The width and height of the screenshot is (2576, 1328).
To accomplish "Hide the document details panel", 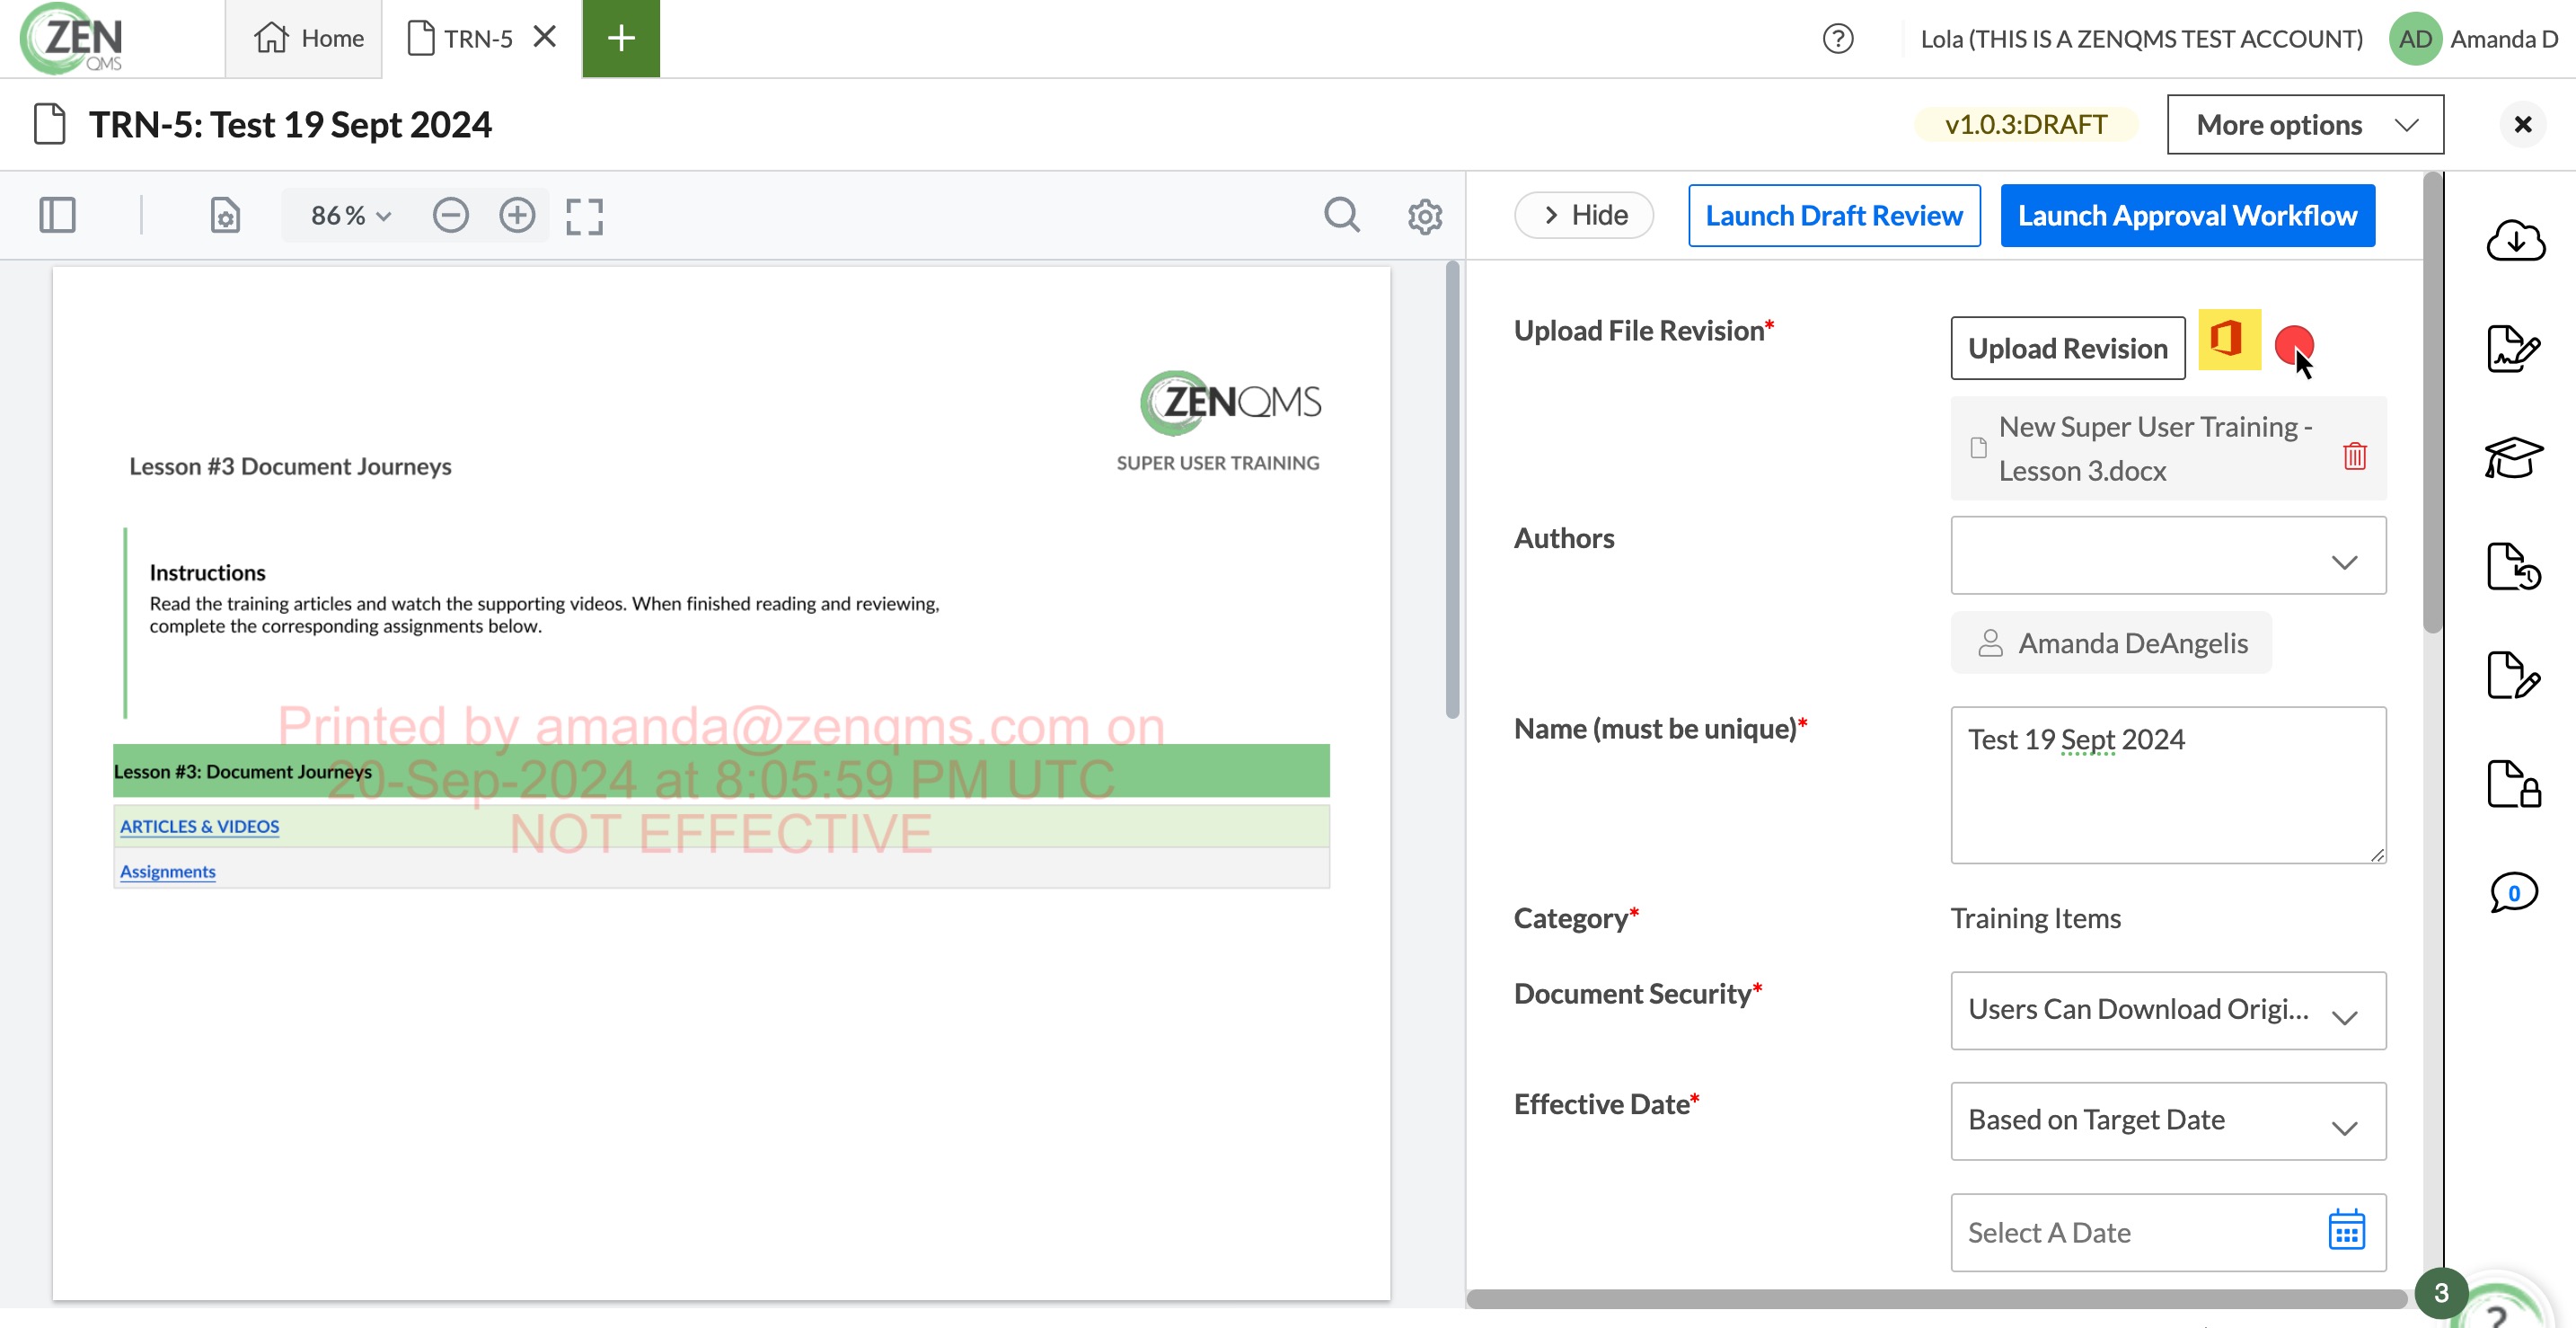I will 1584,215.
